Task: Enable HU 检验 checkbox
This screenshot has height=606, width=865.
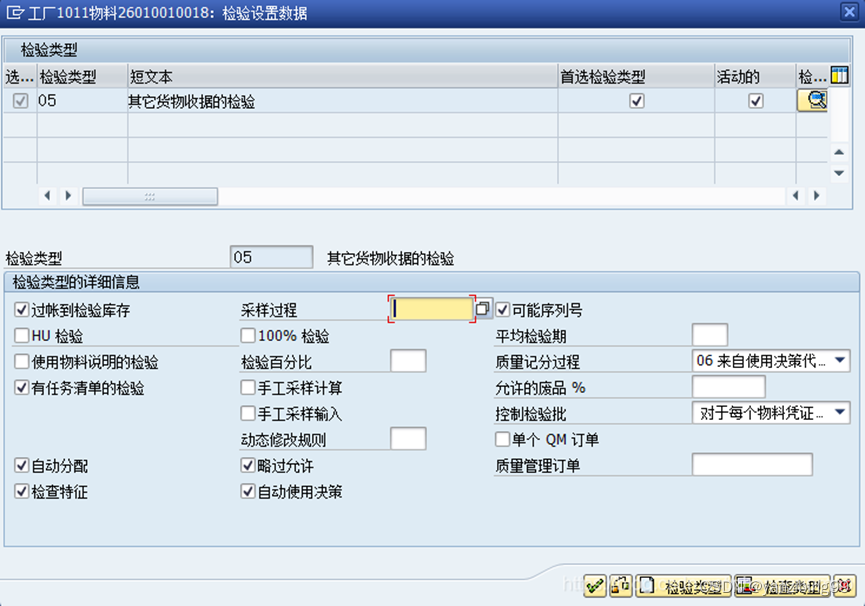Action: (22, 335)
